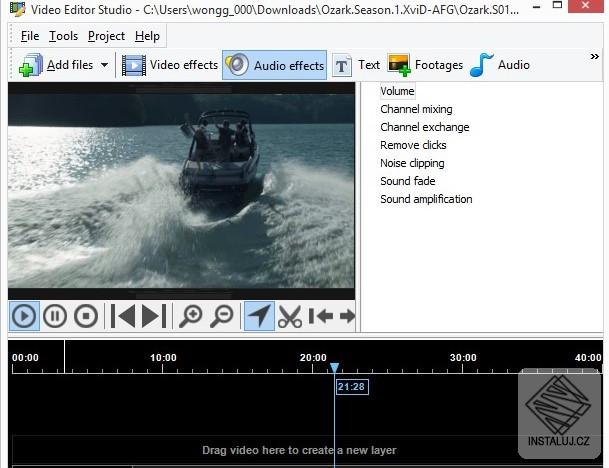The width and height of the screenshot is (609, 468).
Task: Click the 30:00 mark on timeline ruler
Action: (x=463, y=358)
